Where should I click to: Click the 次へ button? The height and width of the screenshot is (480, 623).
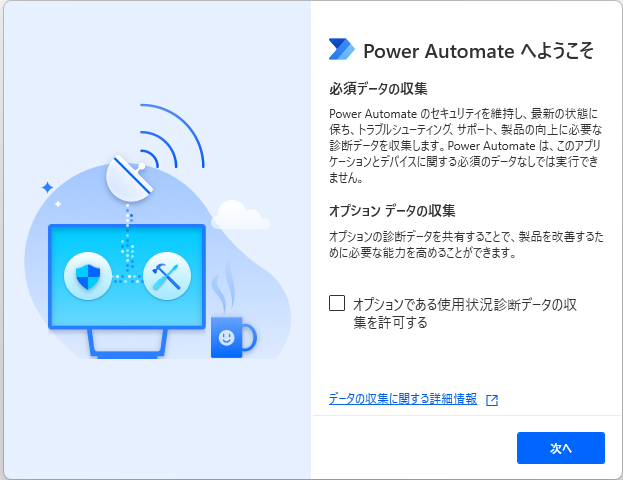[x=561, y=448]
